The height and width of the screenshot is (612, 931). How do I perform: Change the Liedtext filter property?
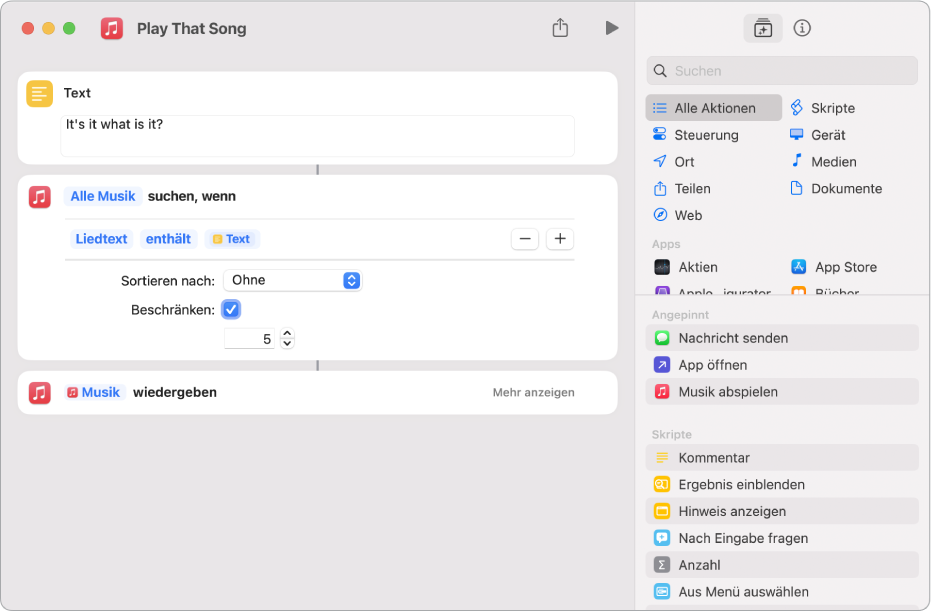102,239
